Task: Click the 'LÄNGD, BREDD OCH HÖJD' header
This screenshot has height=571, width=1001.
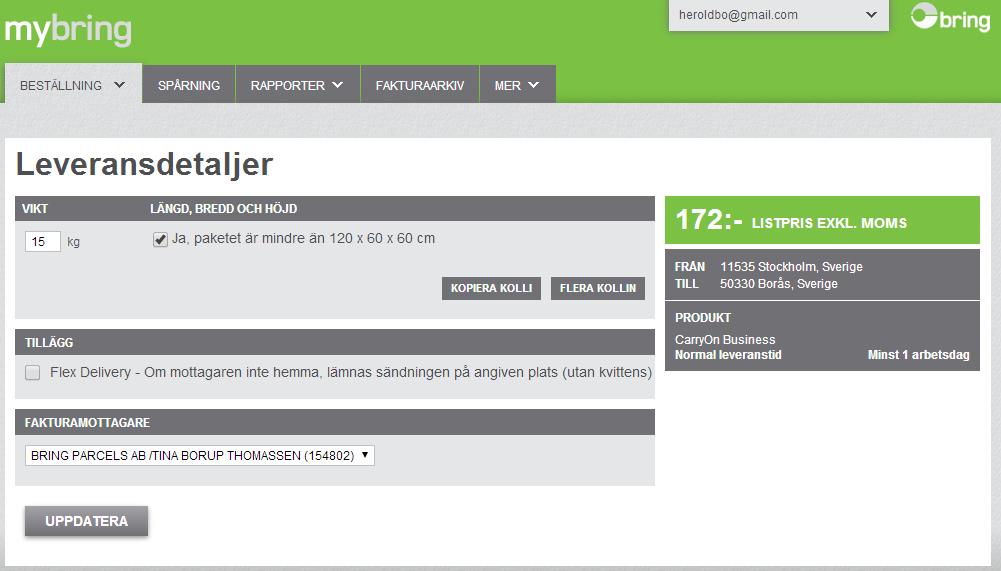Action: tap(223, 209)
